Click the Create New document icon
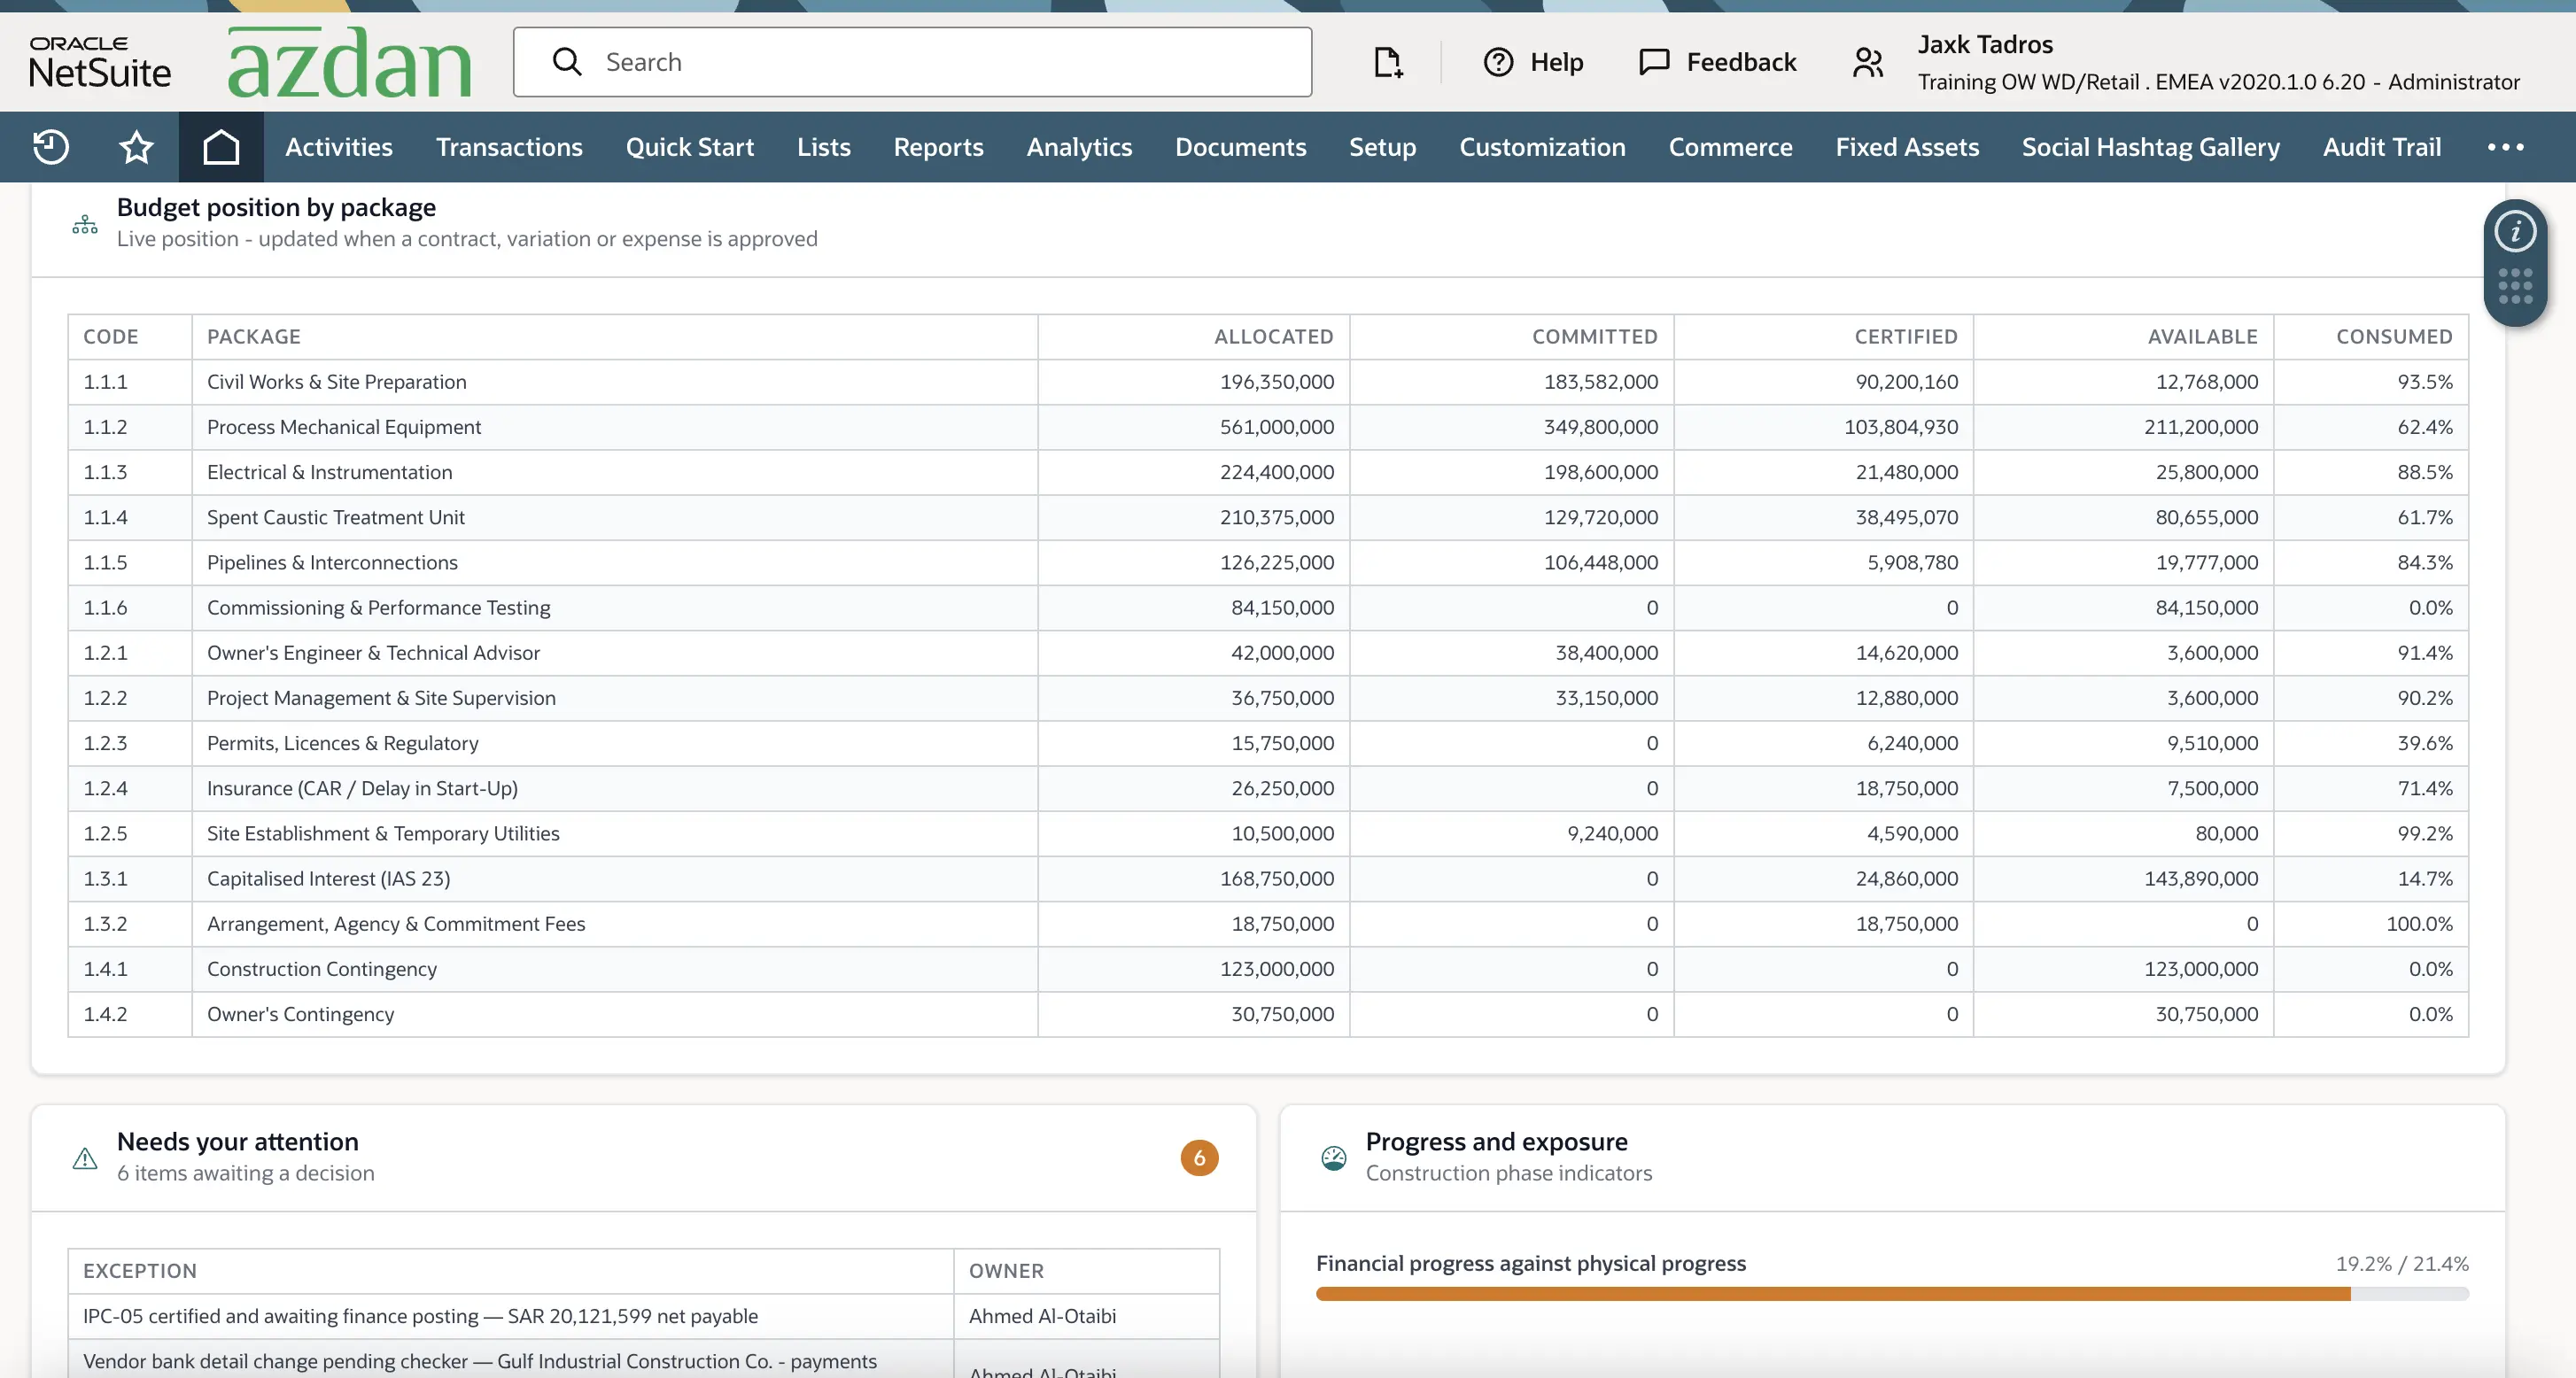Image resolution: width=2576 pixels, height=1378 pixels. [1388, 62]
